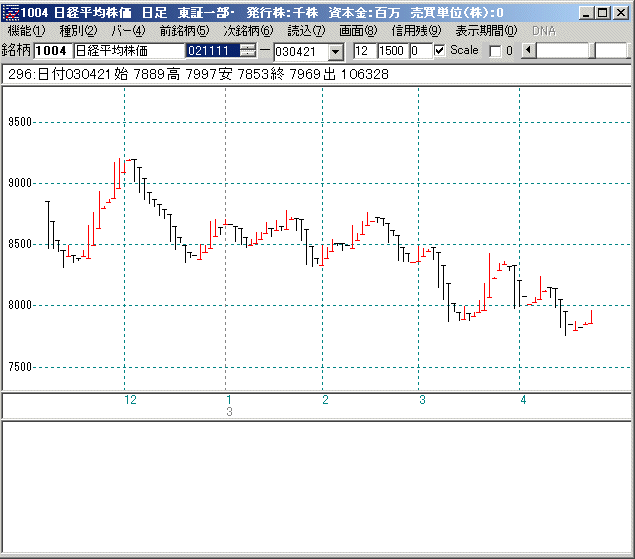Click the start date field 021111

point(212,51)
